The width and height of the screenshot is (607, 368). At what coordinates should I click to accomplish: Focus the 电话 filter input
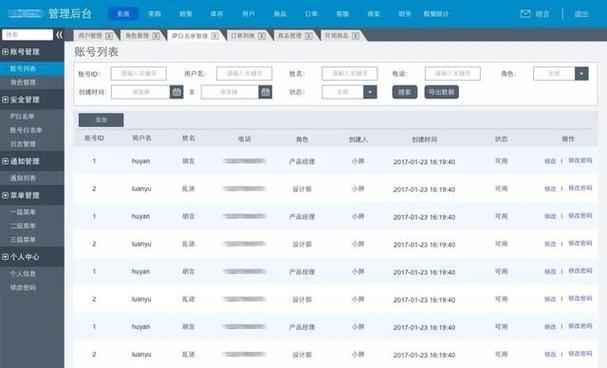(x=453, y=74)
